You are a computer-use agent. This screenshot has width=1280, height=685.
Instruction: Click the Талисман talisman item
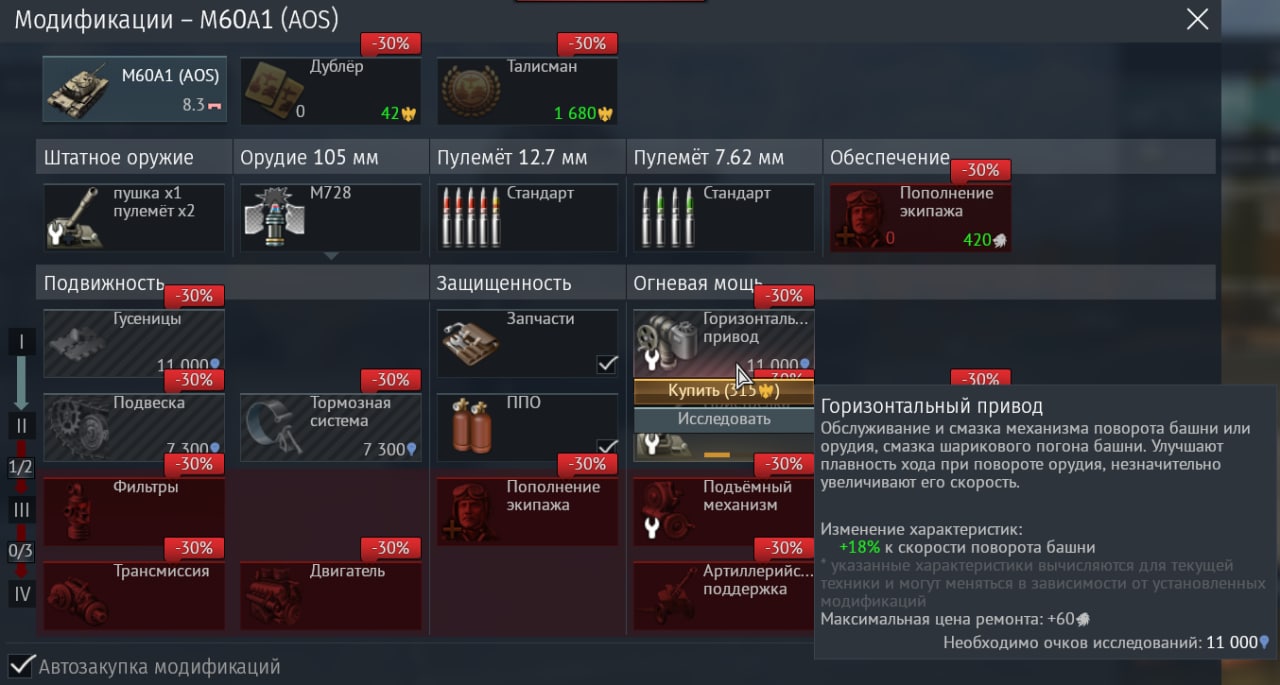(527, 90)
